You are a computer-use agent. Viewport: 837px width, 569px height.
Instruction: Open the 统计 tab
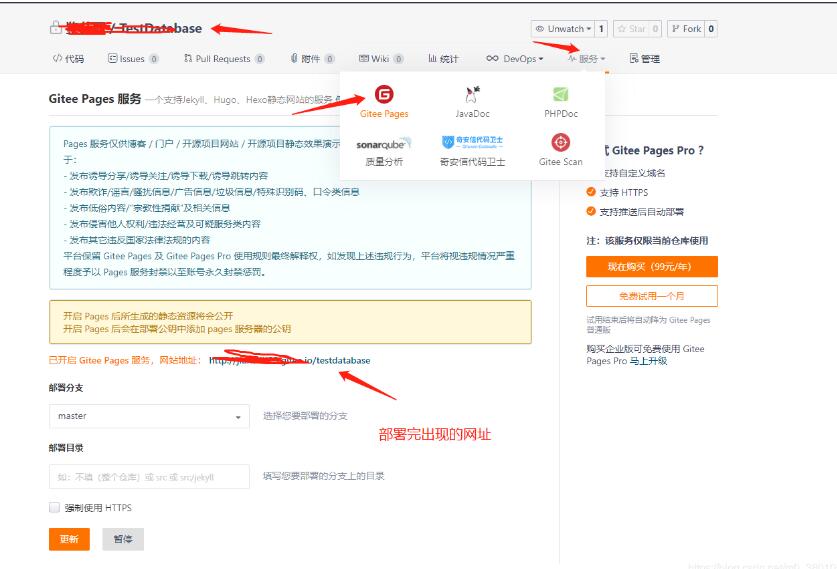click(443, 59)
